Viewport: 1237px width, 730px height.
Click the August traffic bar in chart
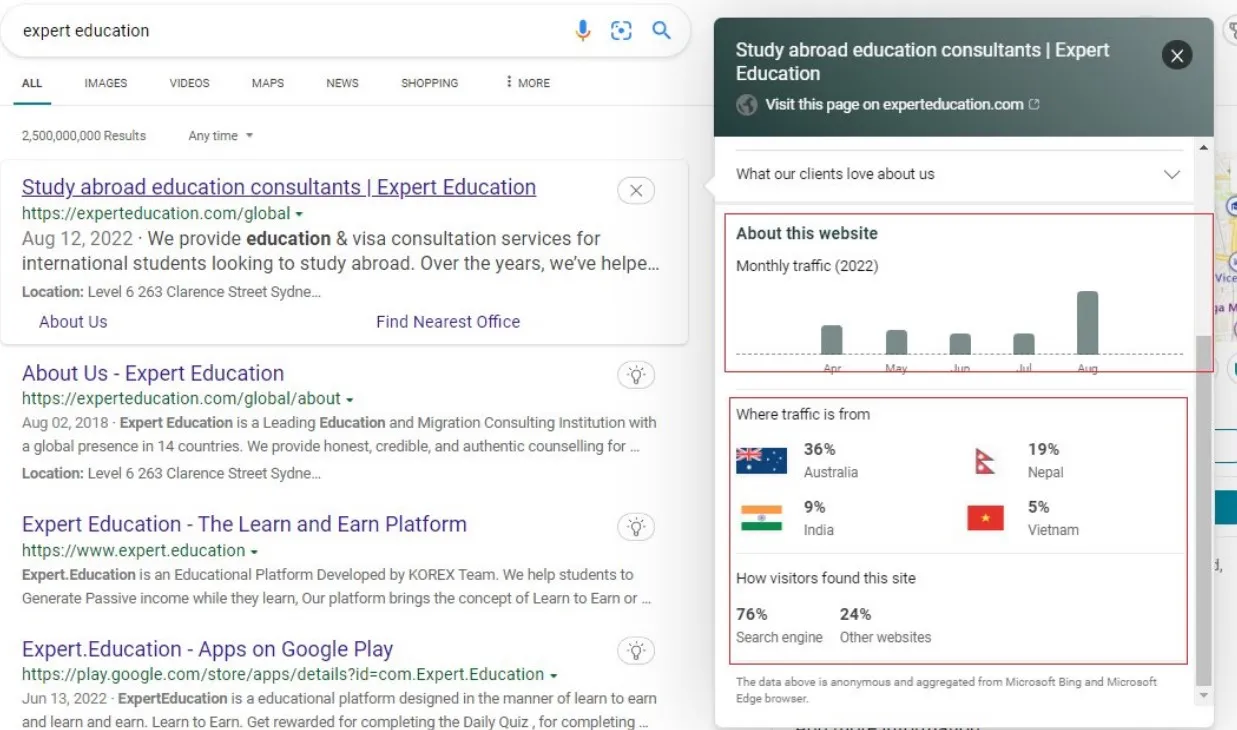pos(1087,323)
